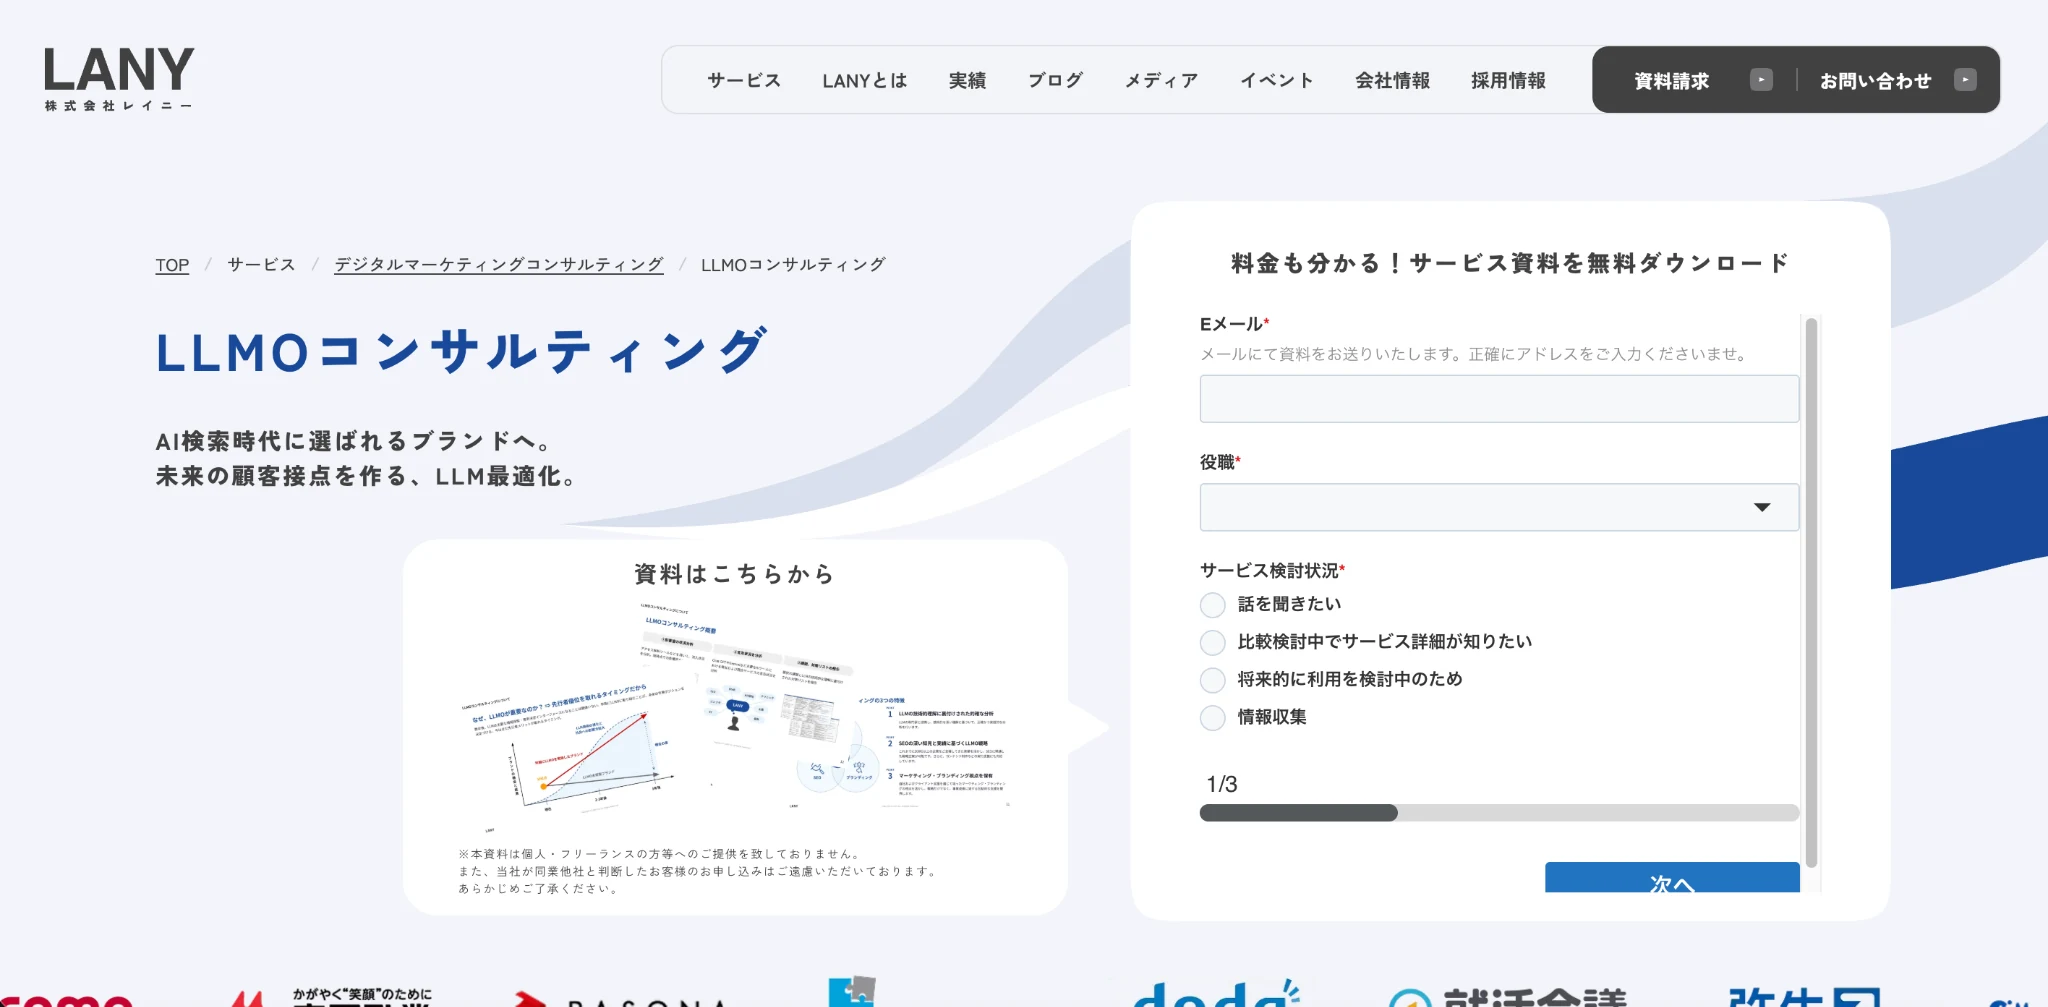
Task: Click the お問い合わせ header button
Action: pyautogui.click(x=1875, y=80)
